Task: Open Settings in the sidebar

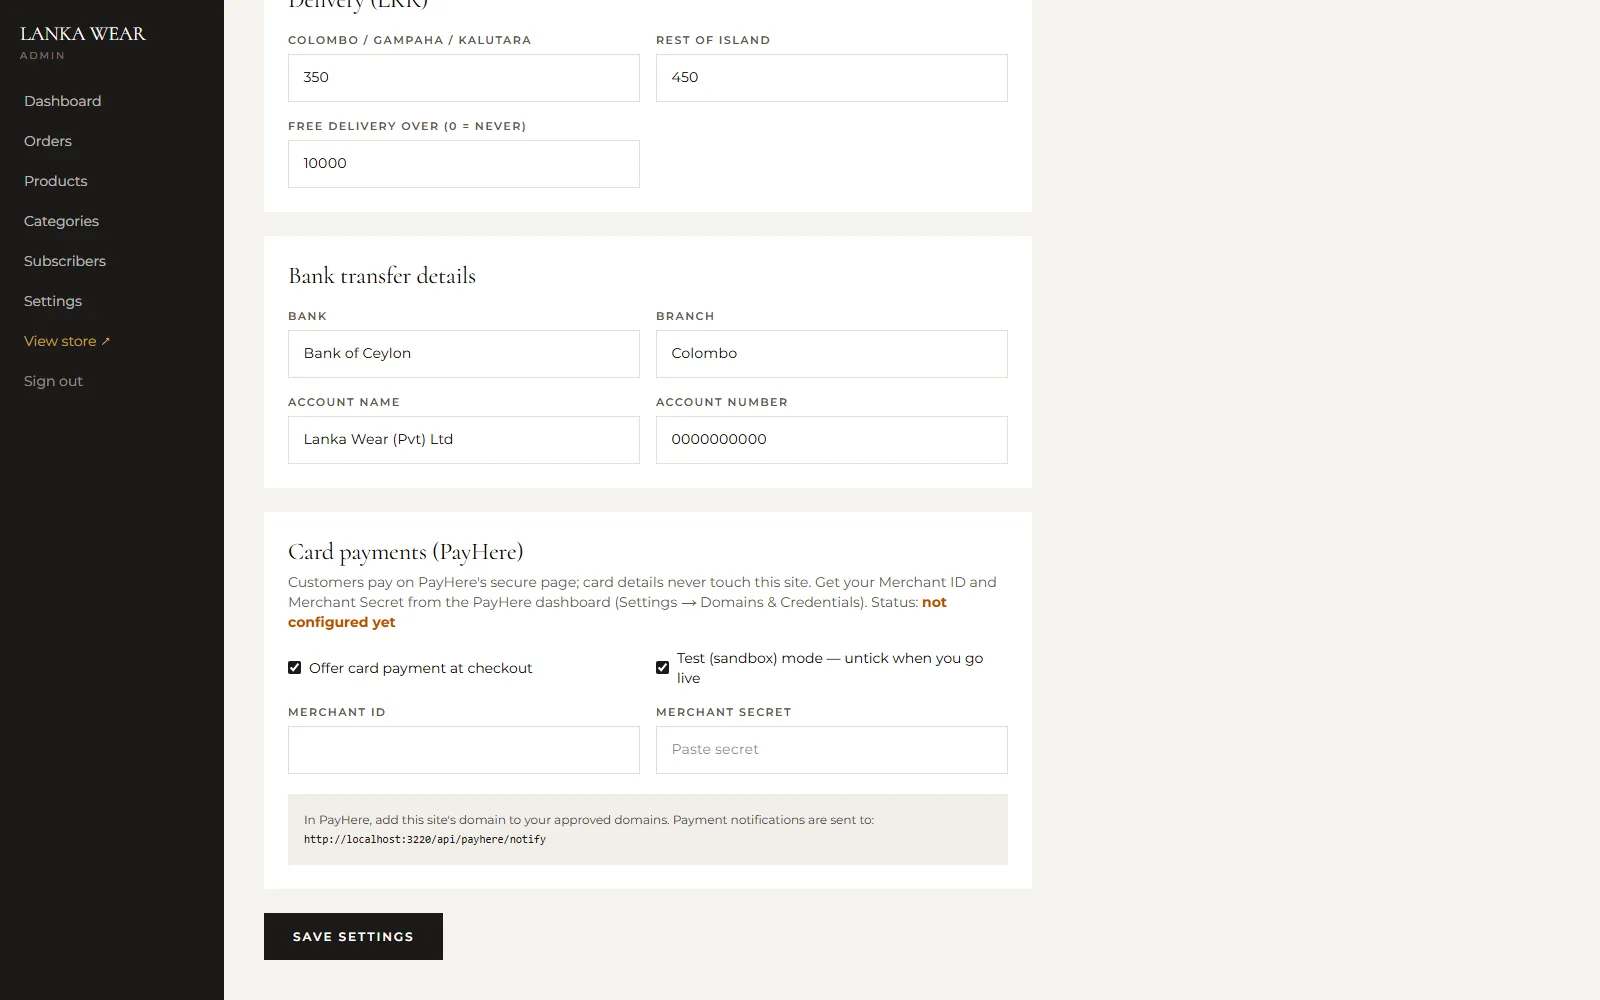Action: (53, 301)
